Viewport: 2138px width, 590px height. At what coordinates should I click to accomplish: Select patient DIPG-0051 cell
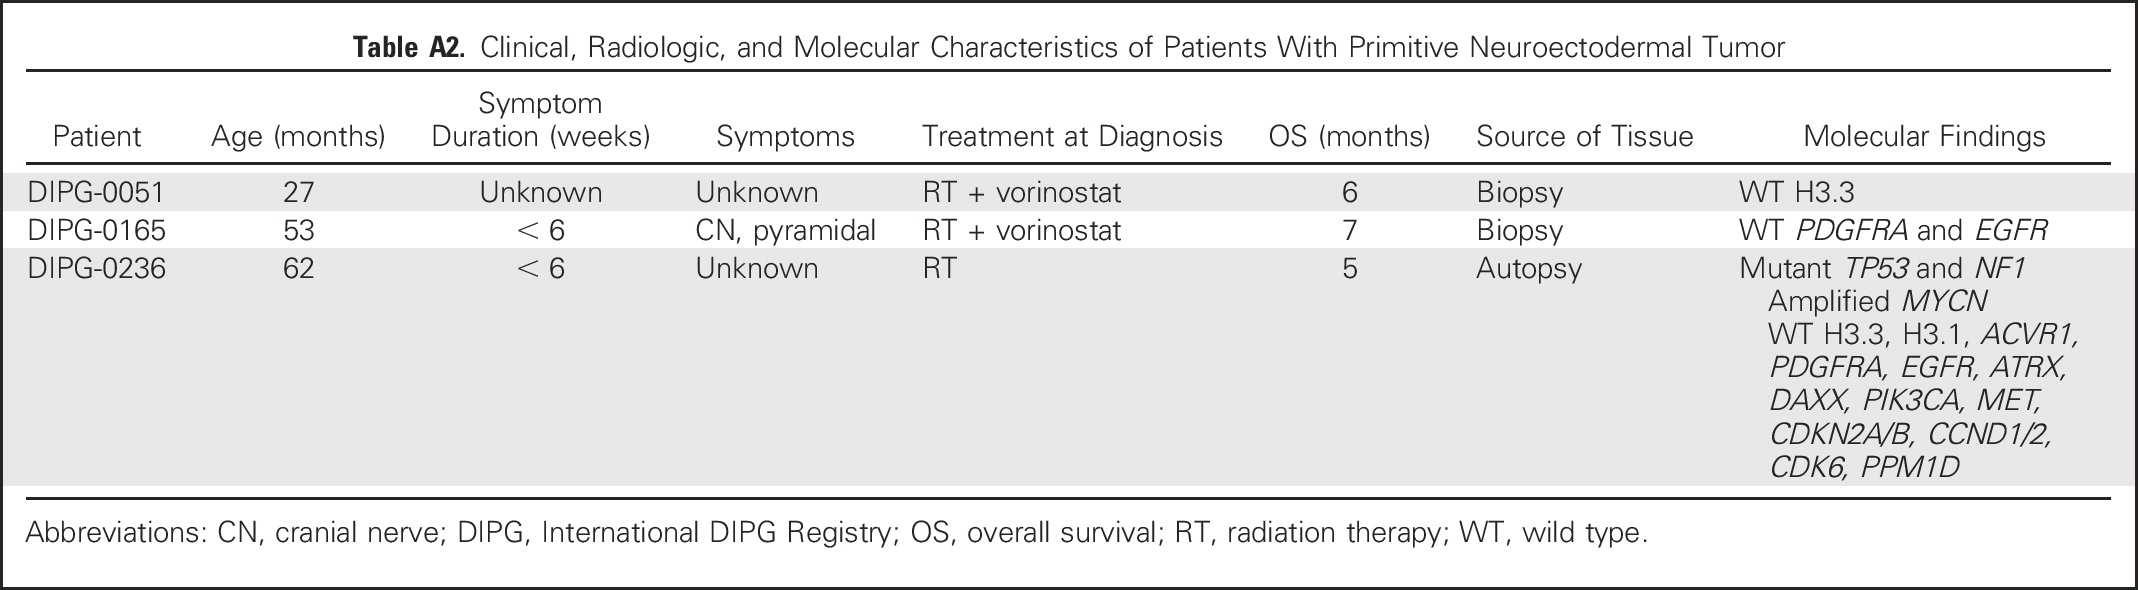95,192
